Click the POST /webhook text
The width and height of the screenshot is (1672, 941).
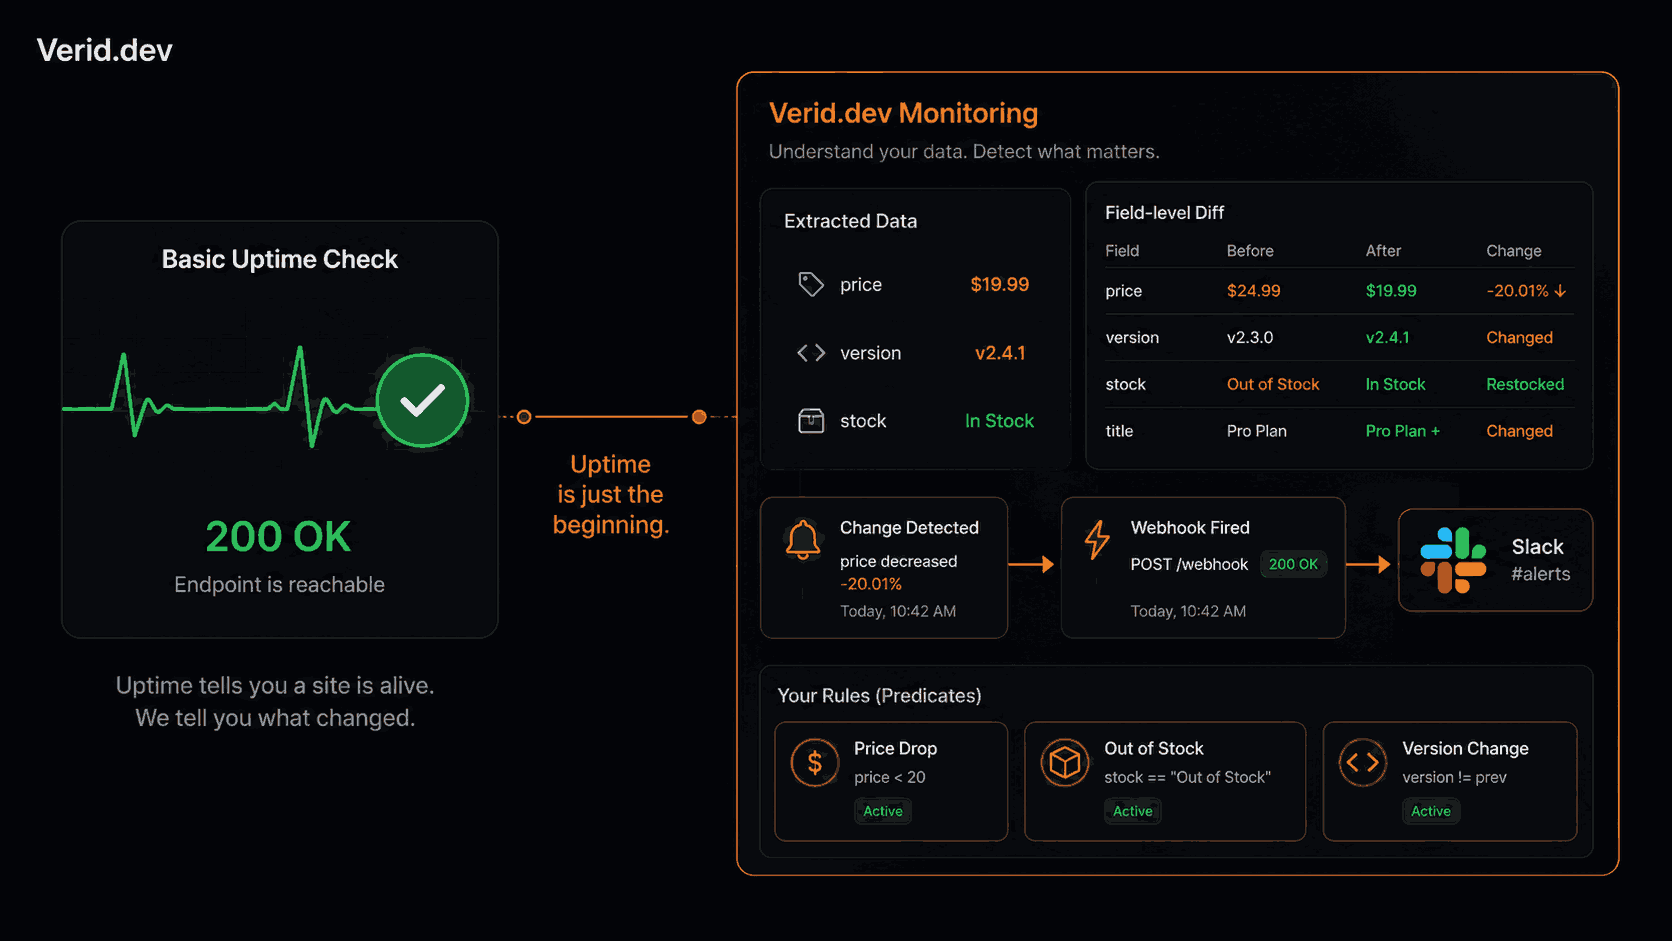click(x=1189, y=564)
